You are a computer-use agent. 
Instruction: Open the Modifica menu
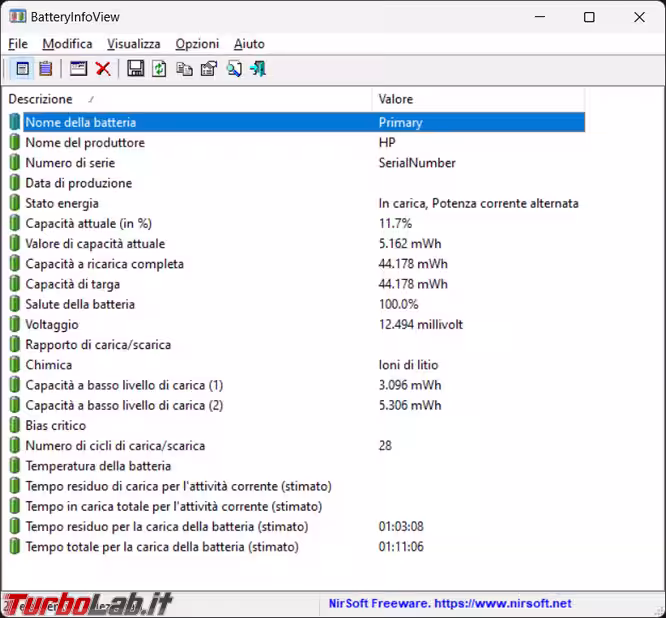[x=67, y=44]
